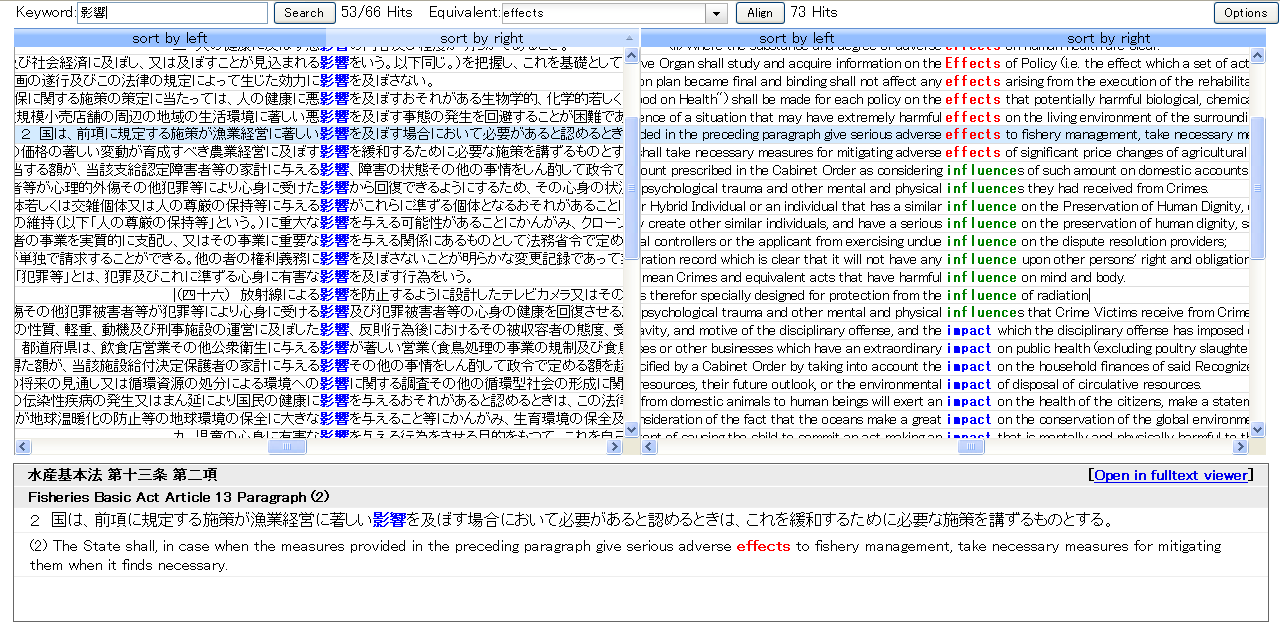Click detail title "水産基本法 第十三条 第二項"
The width and height of the screenshot is (1280, 626).
click(122, 475)
